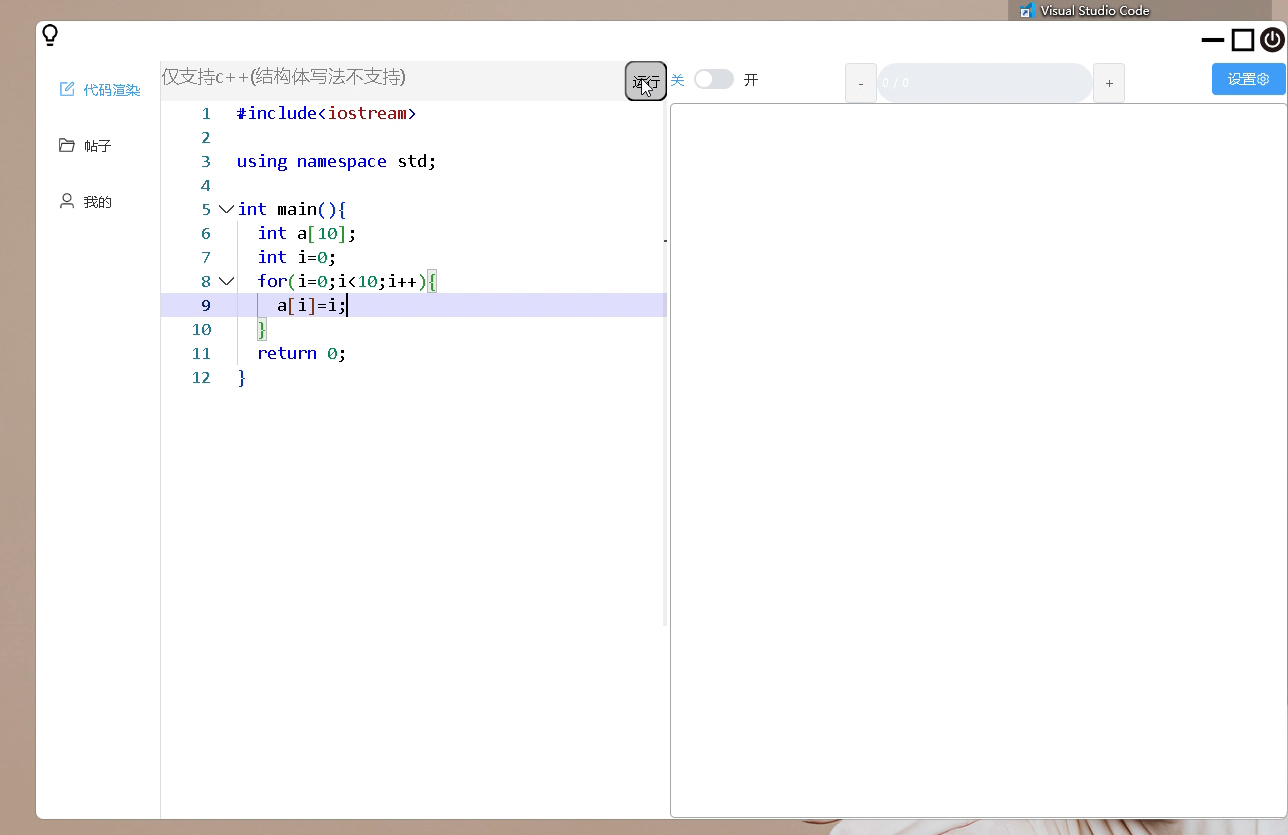
Task: Open the 设置 settings button
Action: 1248,79
